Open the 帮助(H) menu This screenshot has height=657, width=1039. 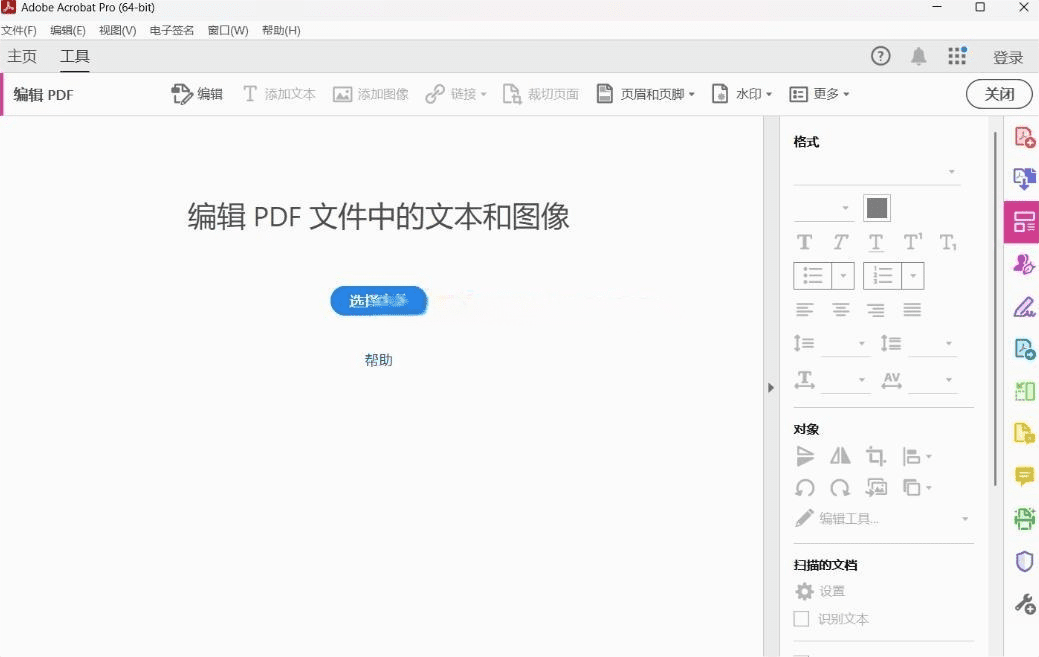(x=281, y=30)
